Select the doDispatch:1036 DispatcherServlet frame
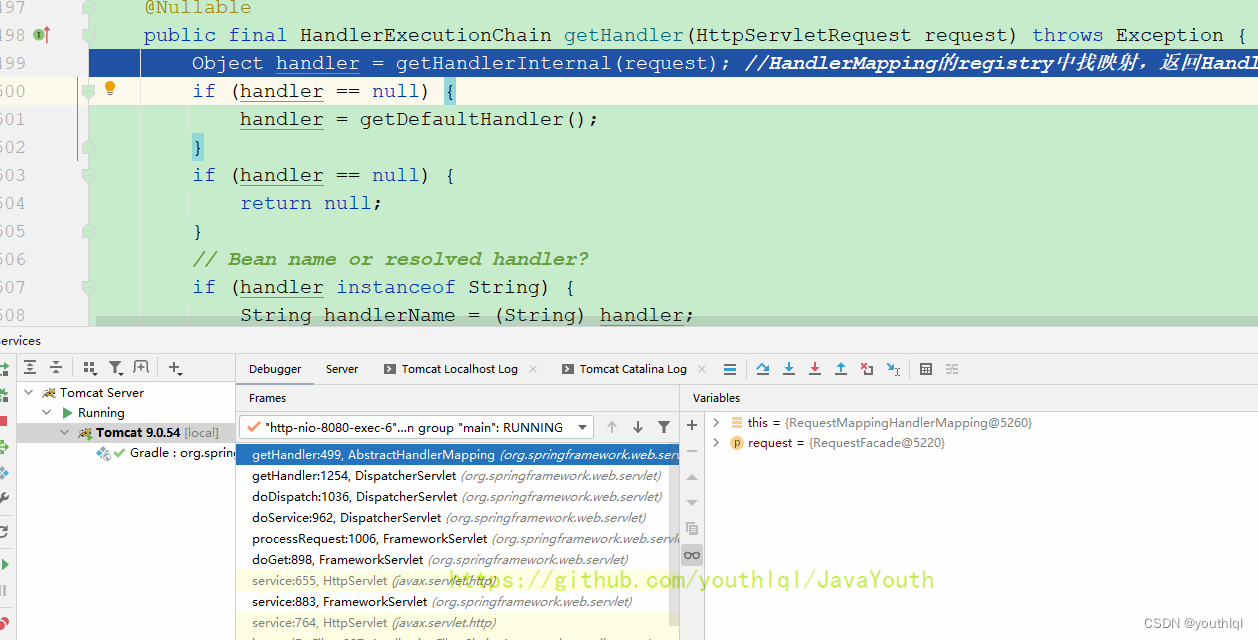1258x640 pixels. tap(457, 497)
